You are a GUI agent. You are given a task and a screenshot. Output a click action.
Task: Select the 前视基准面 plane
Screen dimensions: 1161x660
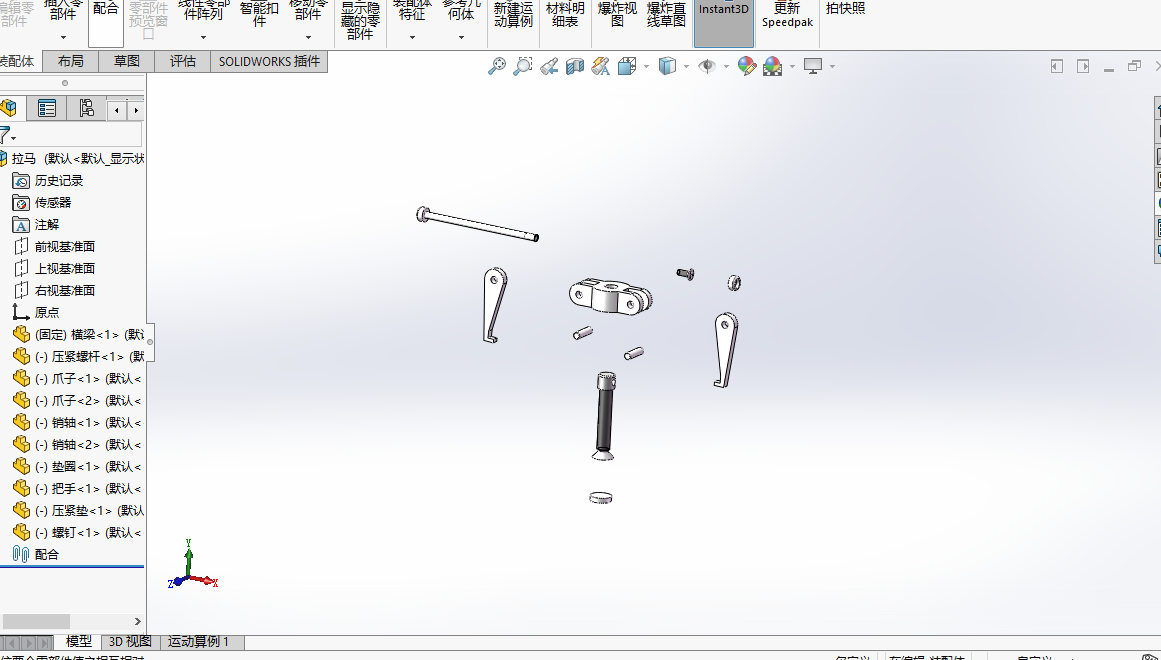tap(64, 247)
